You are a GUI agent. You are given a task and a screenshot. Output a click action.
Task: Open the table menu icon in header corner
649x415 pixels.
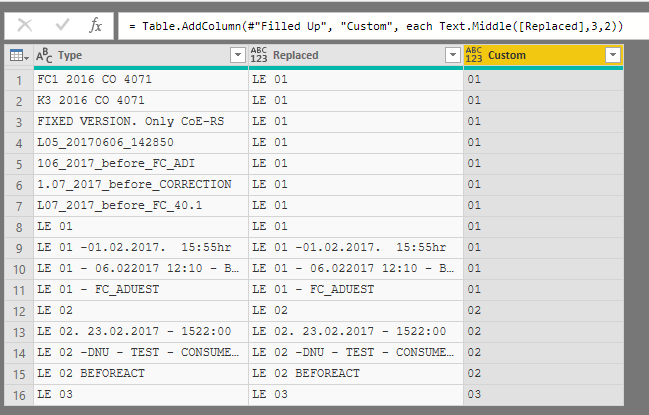tap(19, 55)
